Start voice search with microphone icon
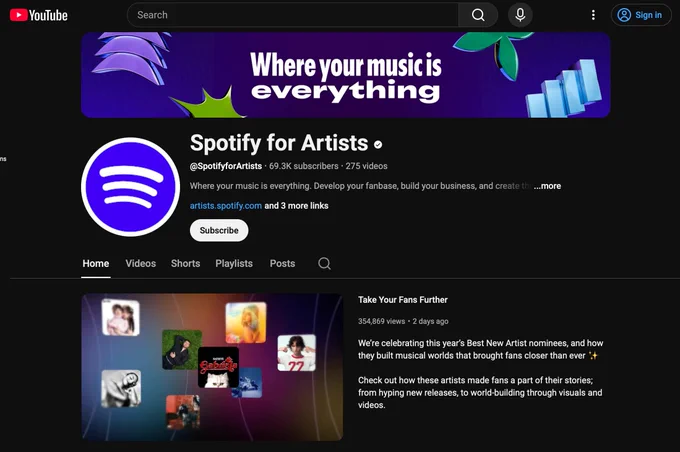The image size is (680, 452). click(x=520, y=15)
